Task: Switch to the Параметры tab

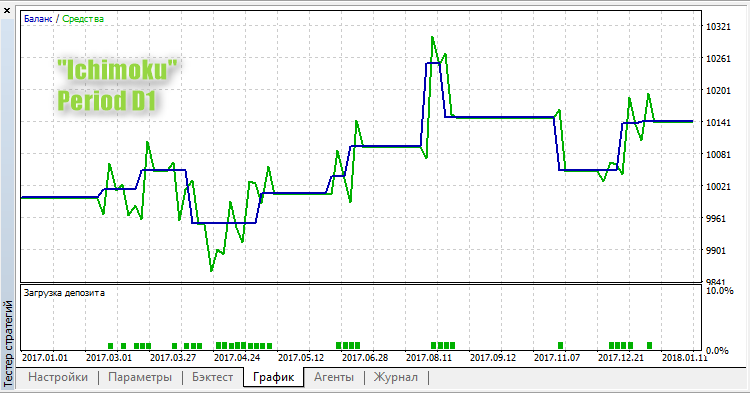Action: pos(140,377)
